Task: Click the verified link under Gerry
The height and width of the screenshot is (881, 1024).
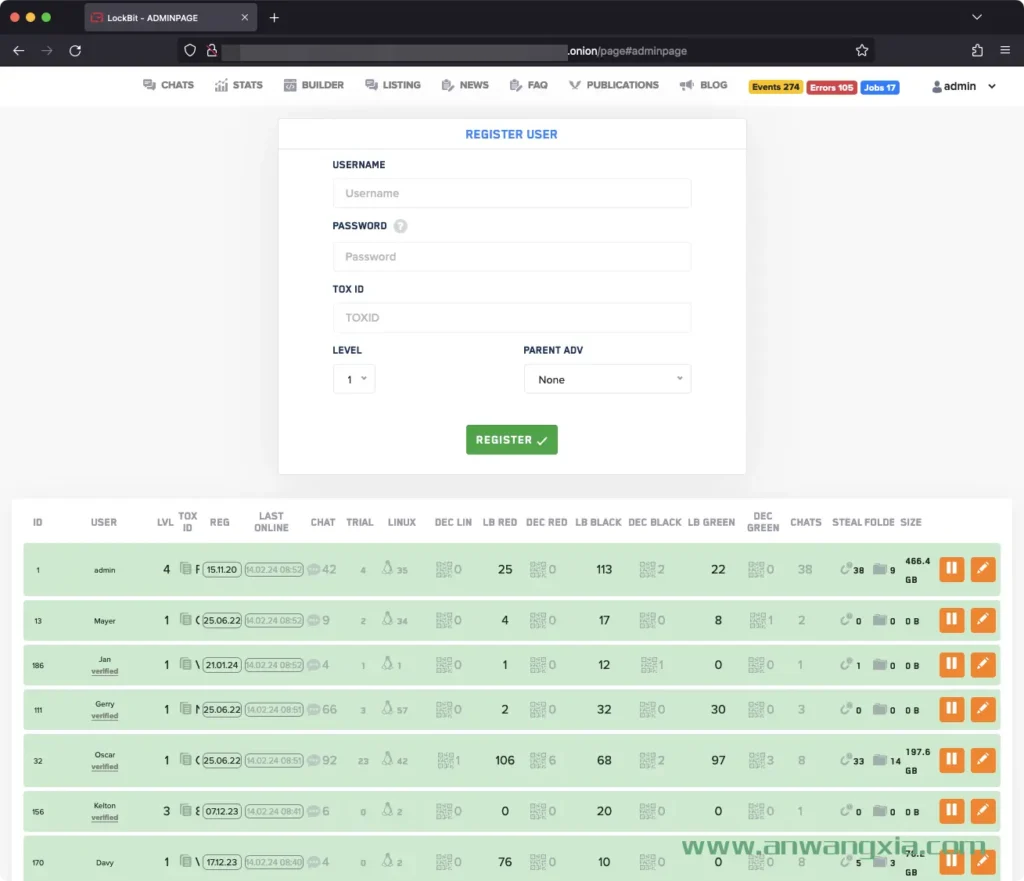Action: (x=104, y=716)
